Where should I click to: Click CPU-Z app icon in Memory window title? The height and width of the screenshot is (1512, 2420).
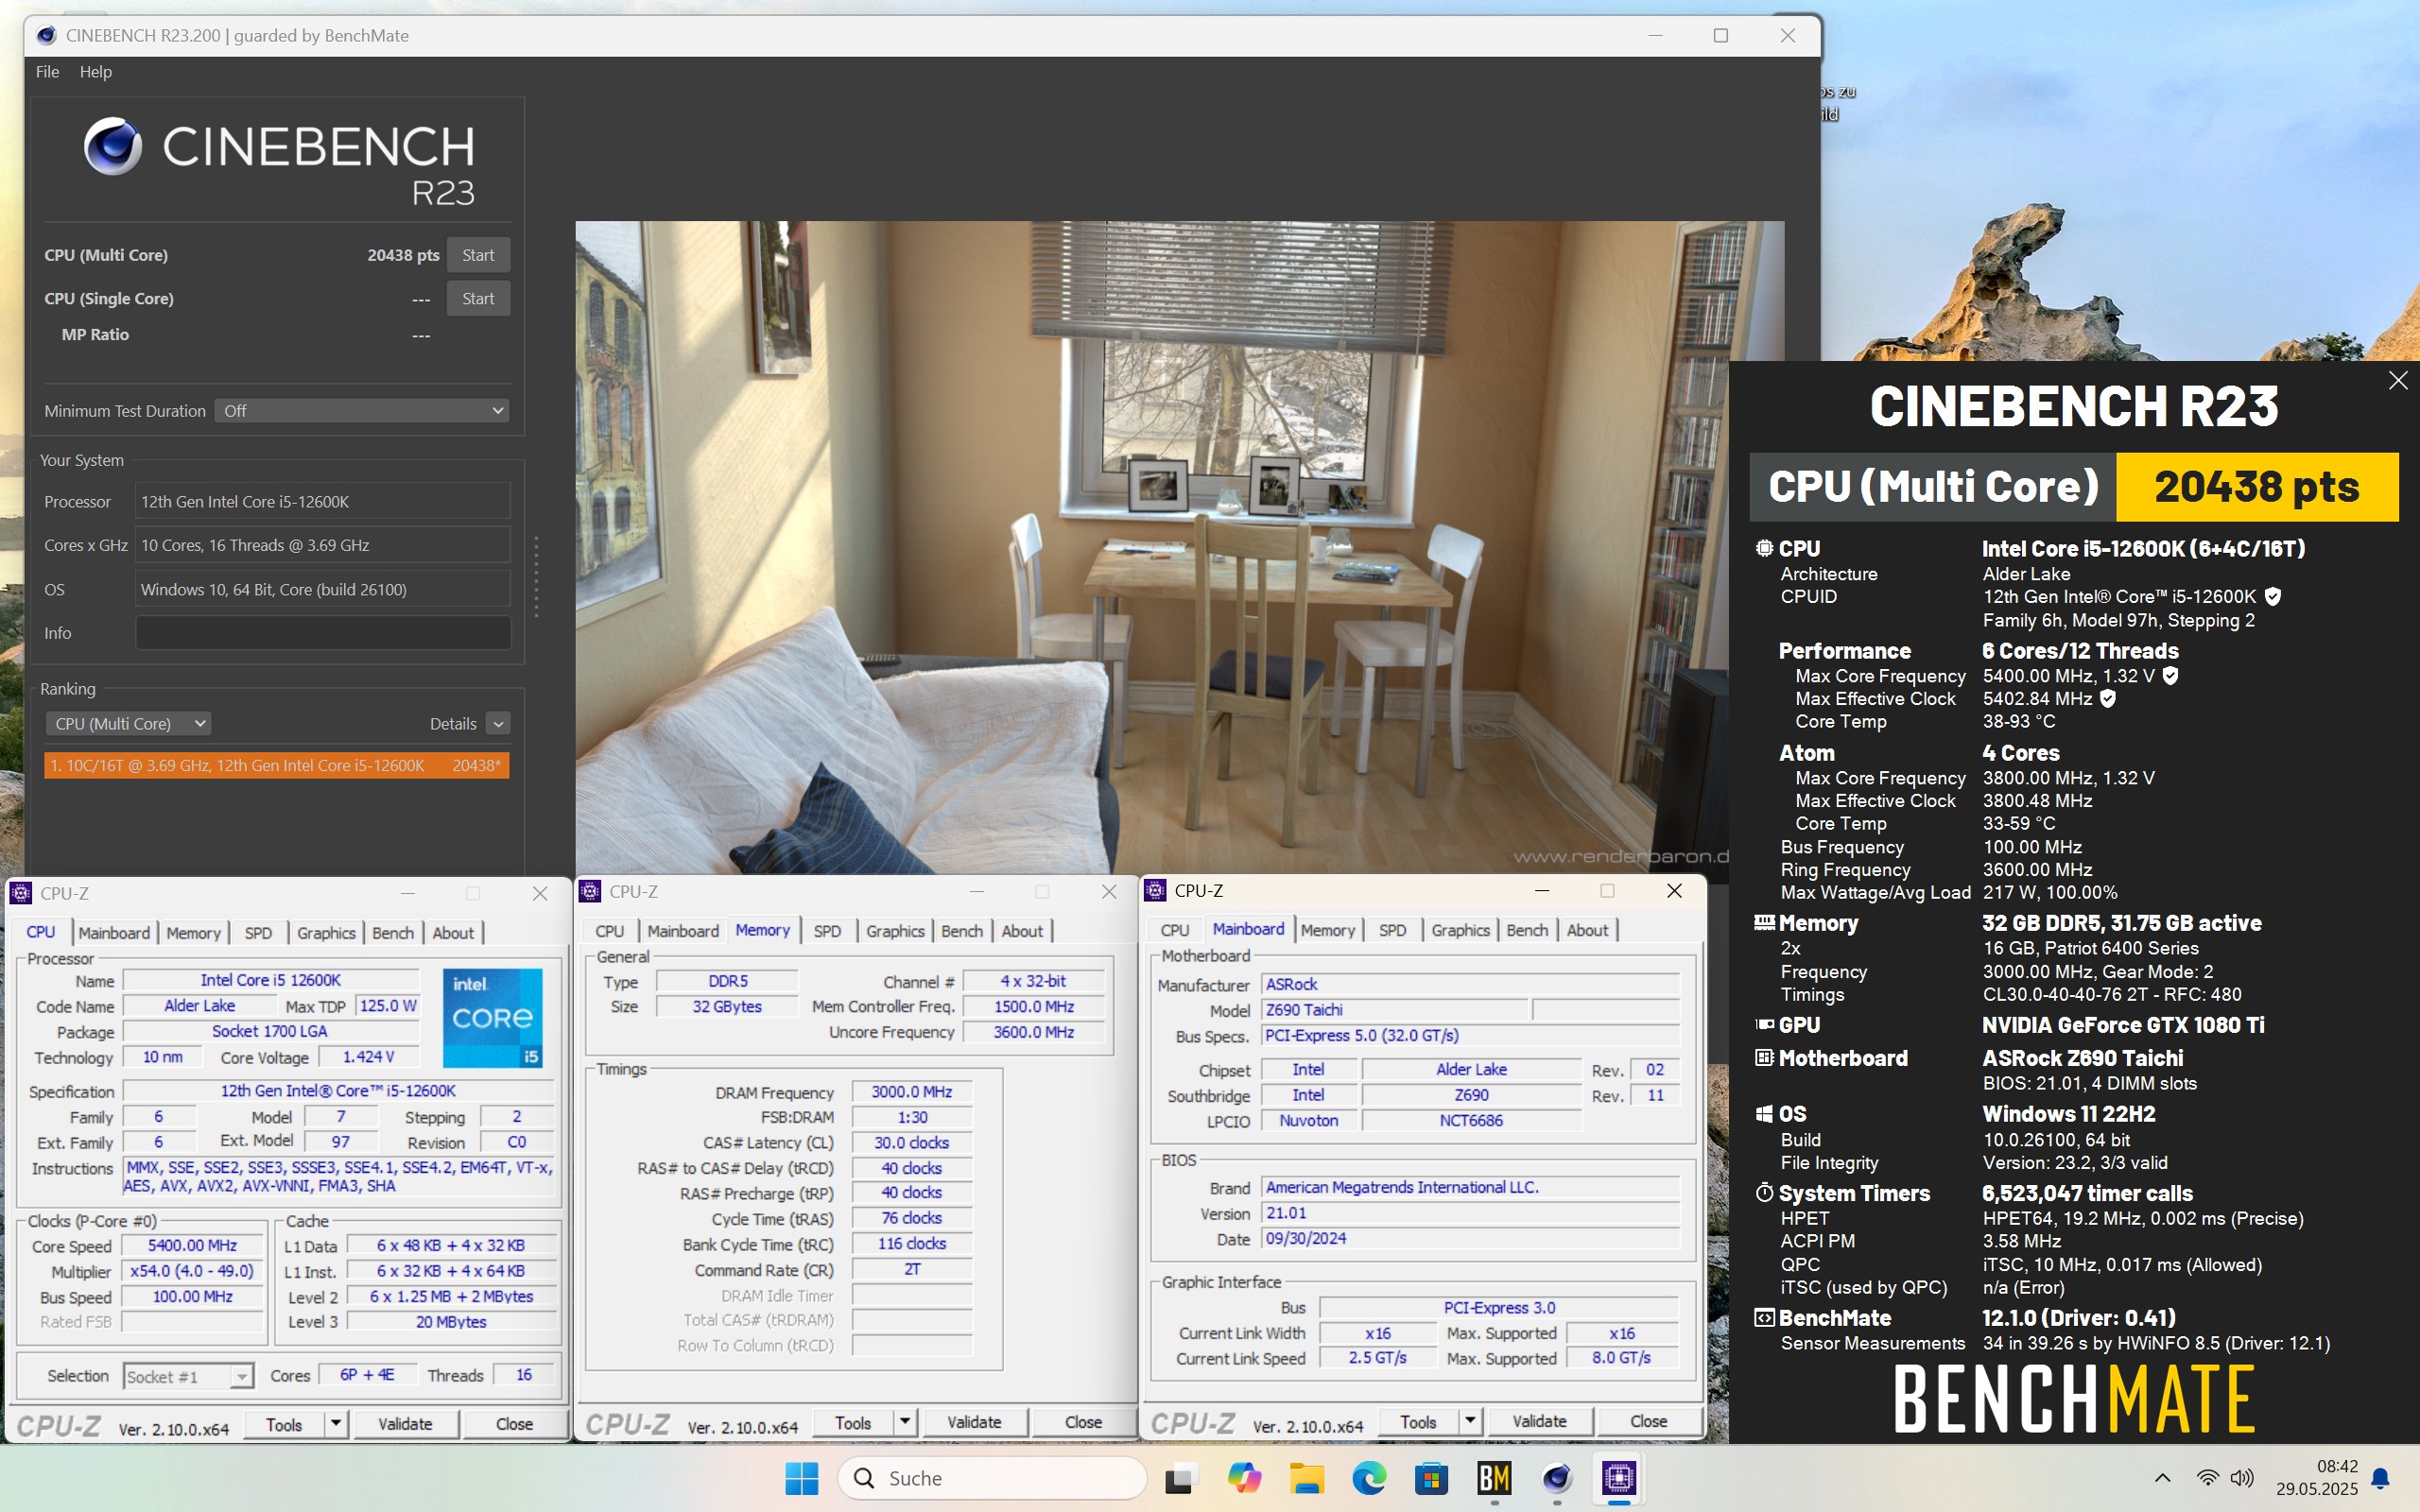tap(590, 891)
